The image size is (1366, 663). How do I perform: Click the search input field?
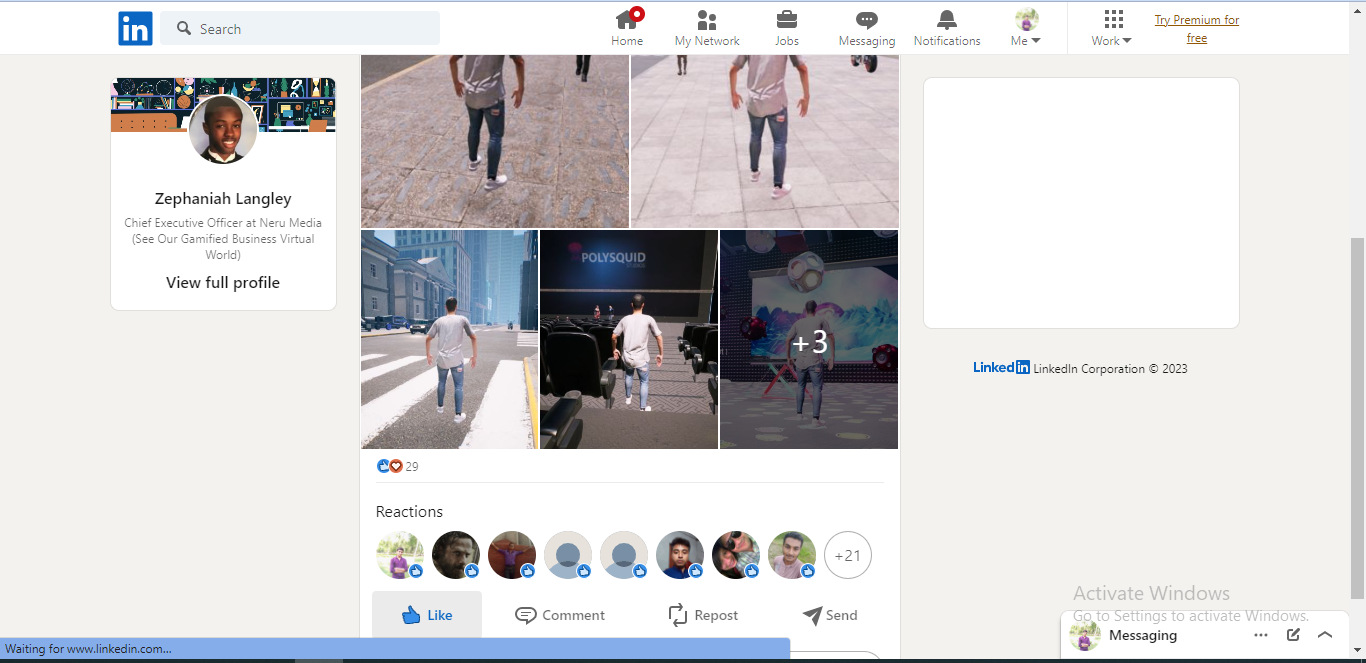click(310, 29)
